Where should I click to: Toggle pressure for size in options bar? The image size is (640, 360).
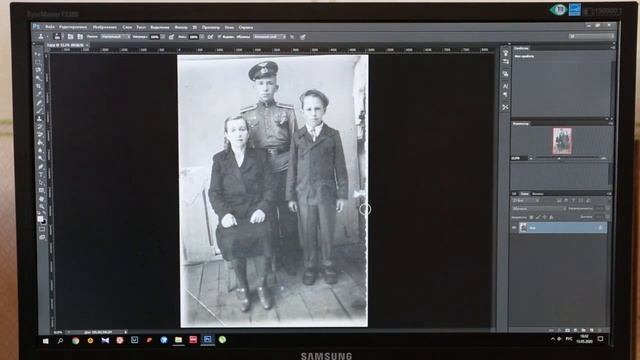(302, 37)
